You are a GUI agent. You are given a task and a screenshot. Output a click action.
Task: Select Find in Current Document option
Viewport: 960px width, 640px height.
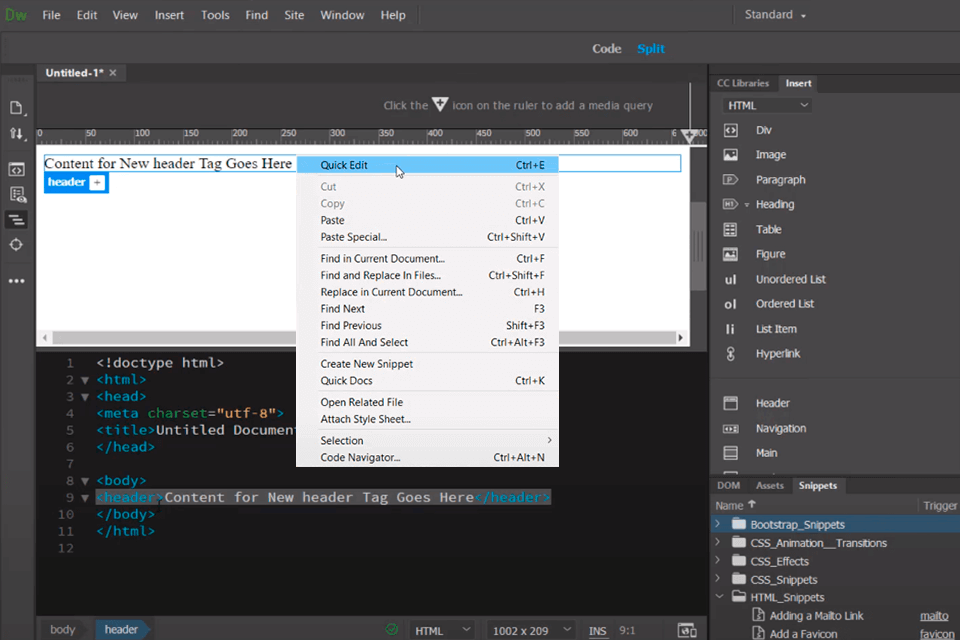click(x=427, y=258)
